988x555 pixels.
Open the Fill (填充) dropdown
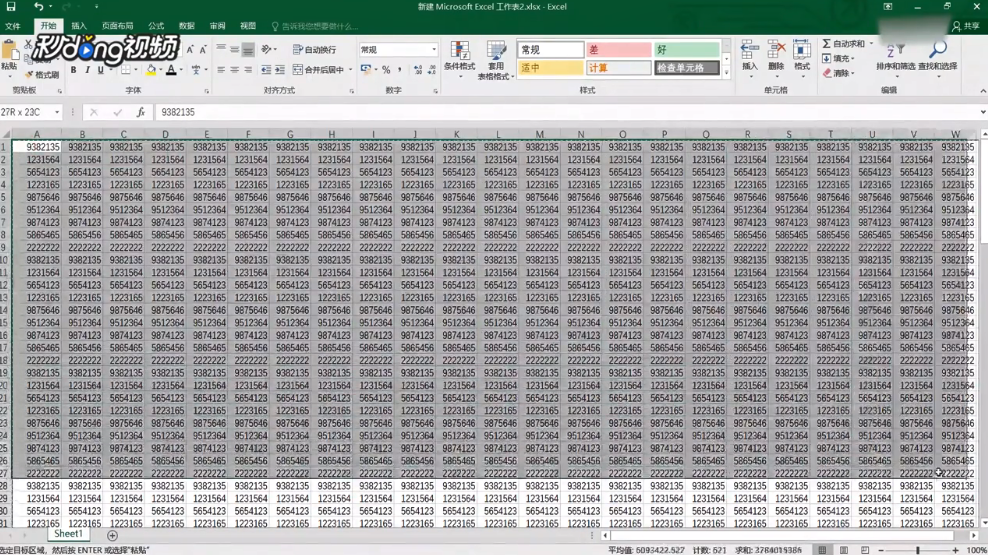coord(839,59)
